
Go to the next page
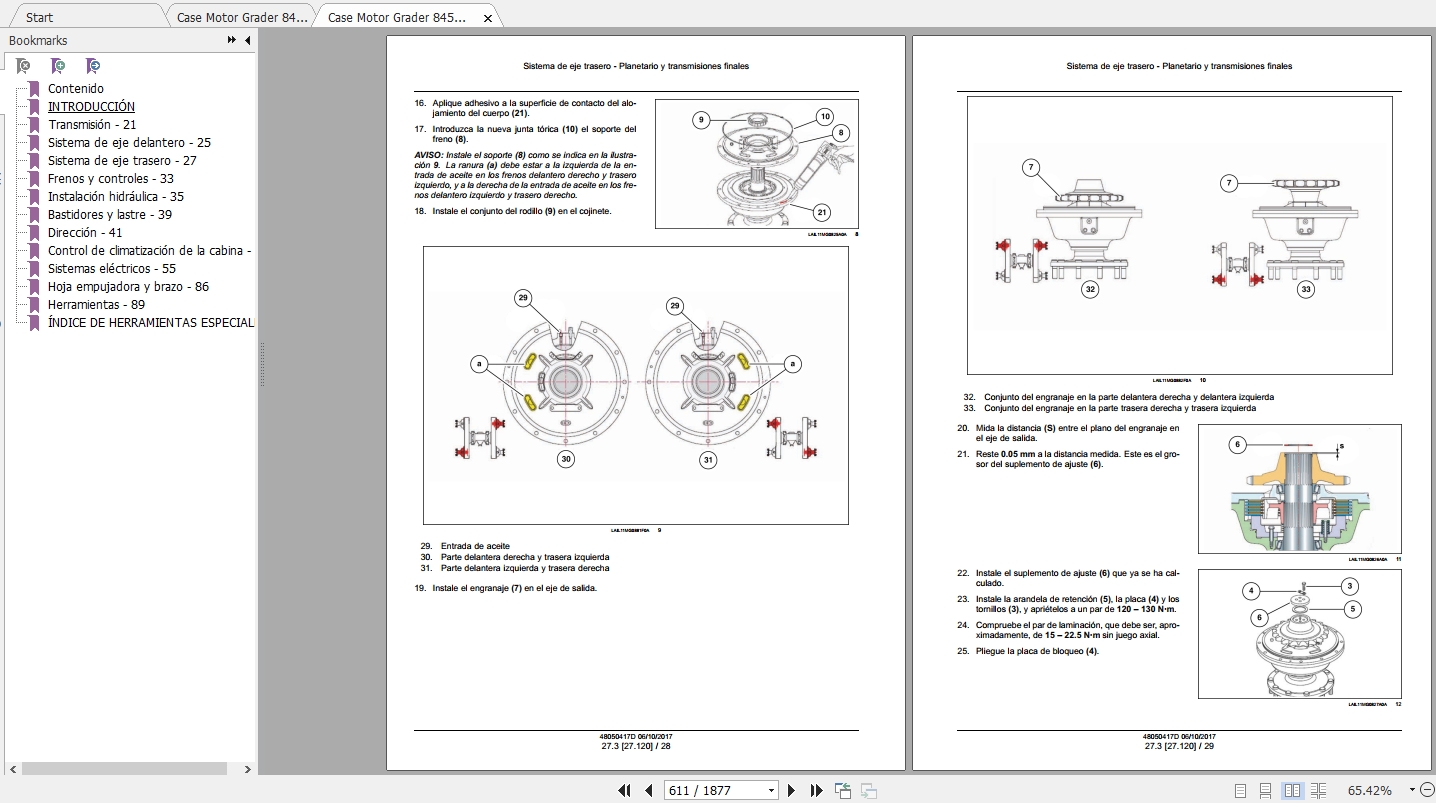pos(792,790)
